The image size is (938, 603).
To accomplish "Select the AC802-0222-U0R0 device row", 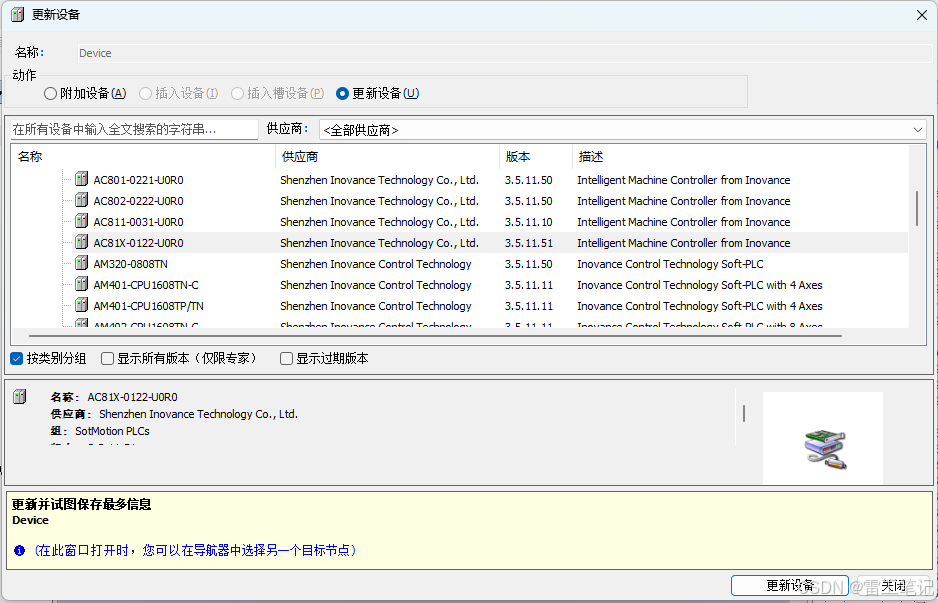I will click(489, 200).
